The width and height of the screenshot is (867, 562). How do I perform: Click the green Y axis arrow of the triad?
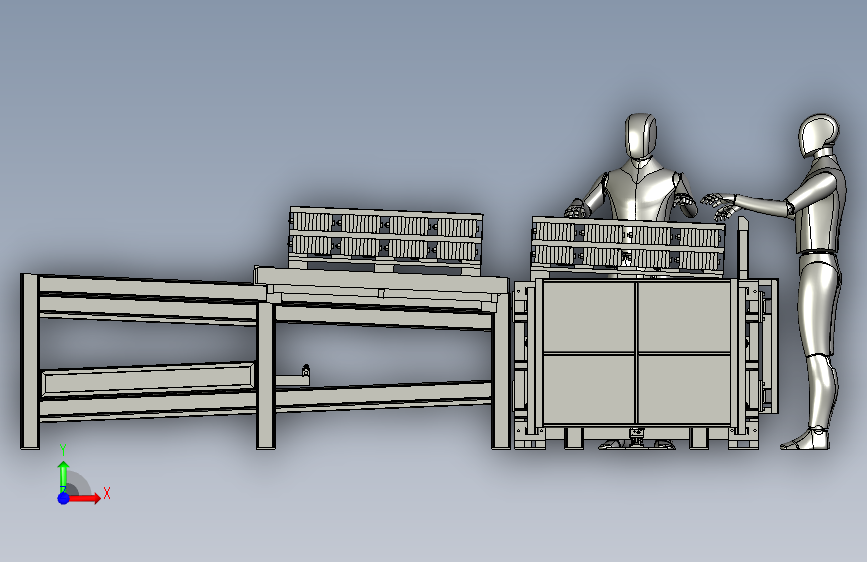[x=64, y=476]
